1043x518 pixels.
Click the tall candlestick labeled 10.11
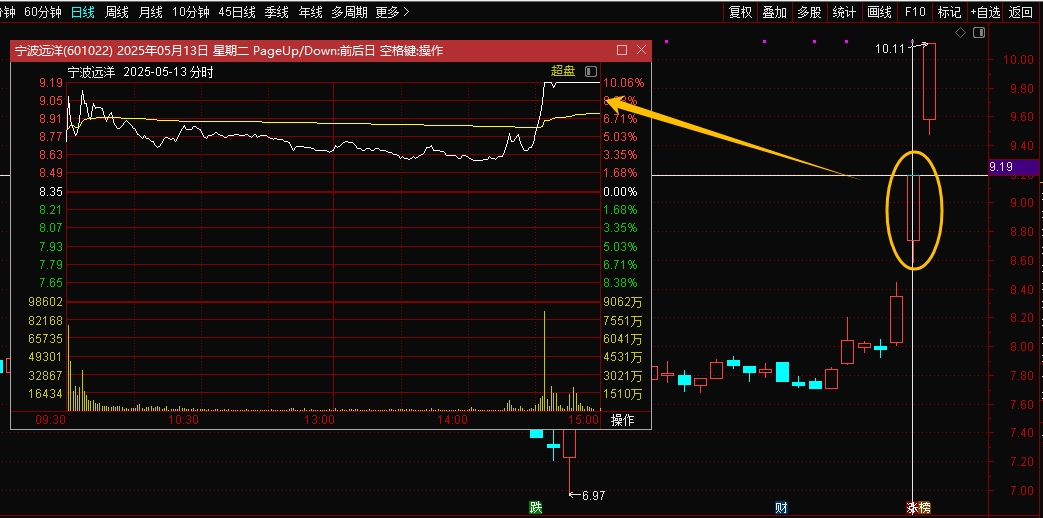tap(929, 81)
